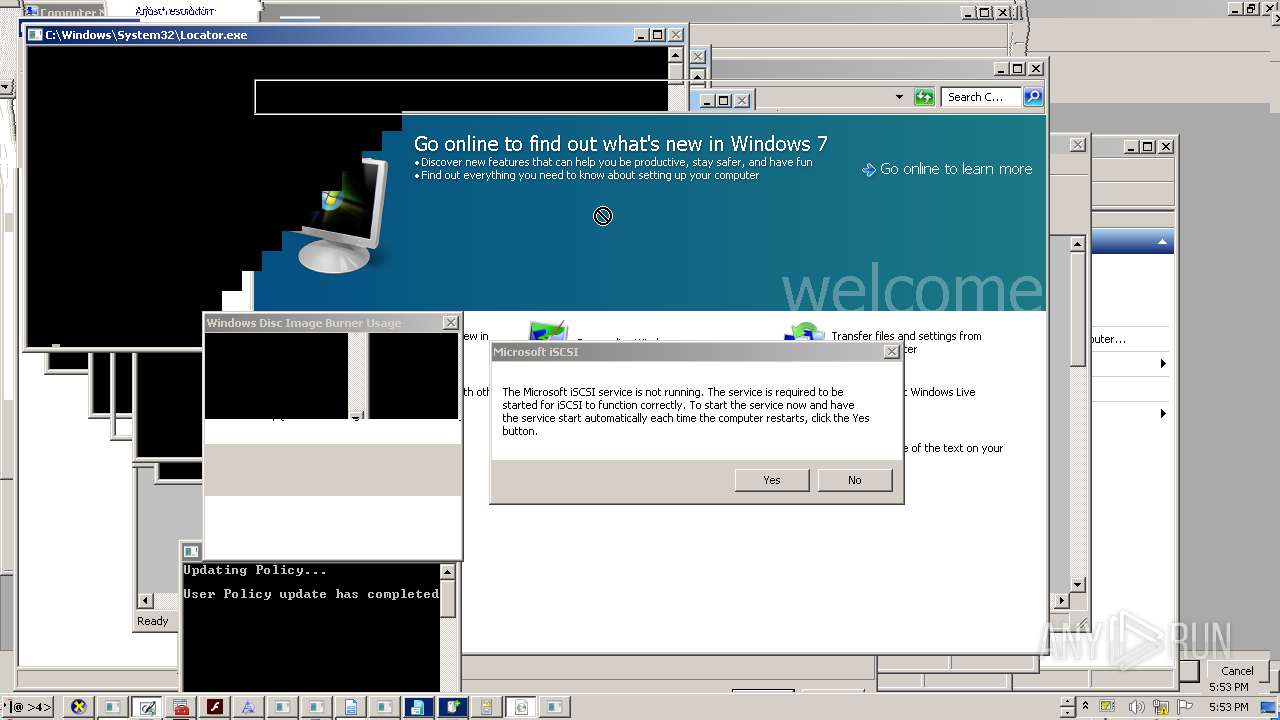Screen dimensions: 1280x720
Task: Click the taskbar clock showing 5:53 PM
Action: (1228, 707)
